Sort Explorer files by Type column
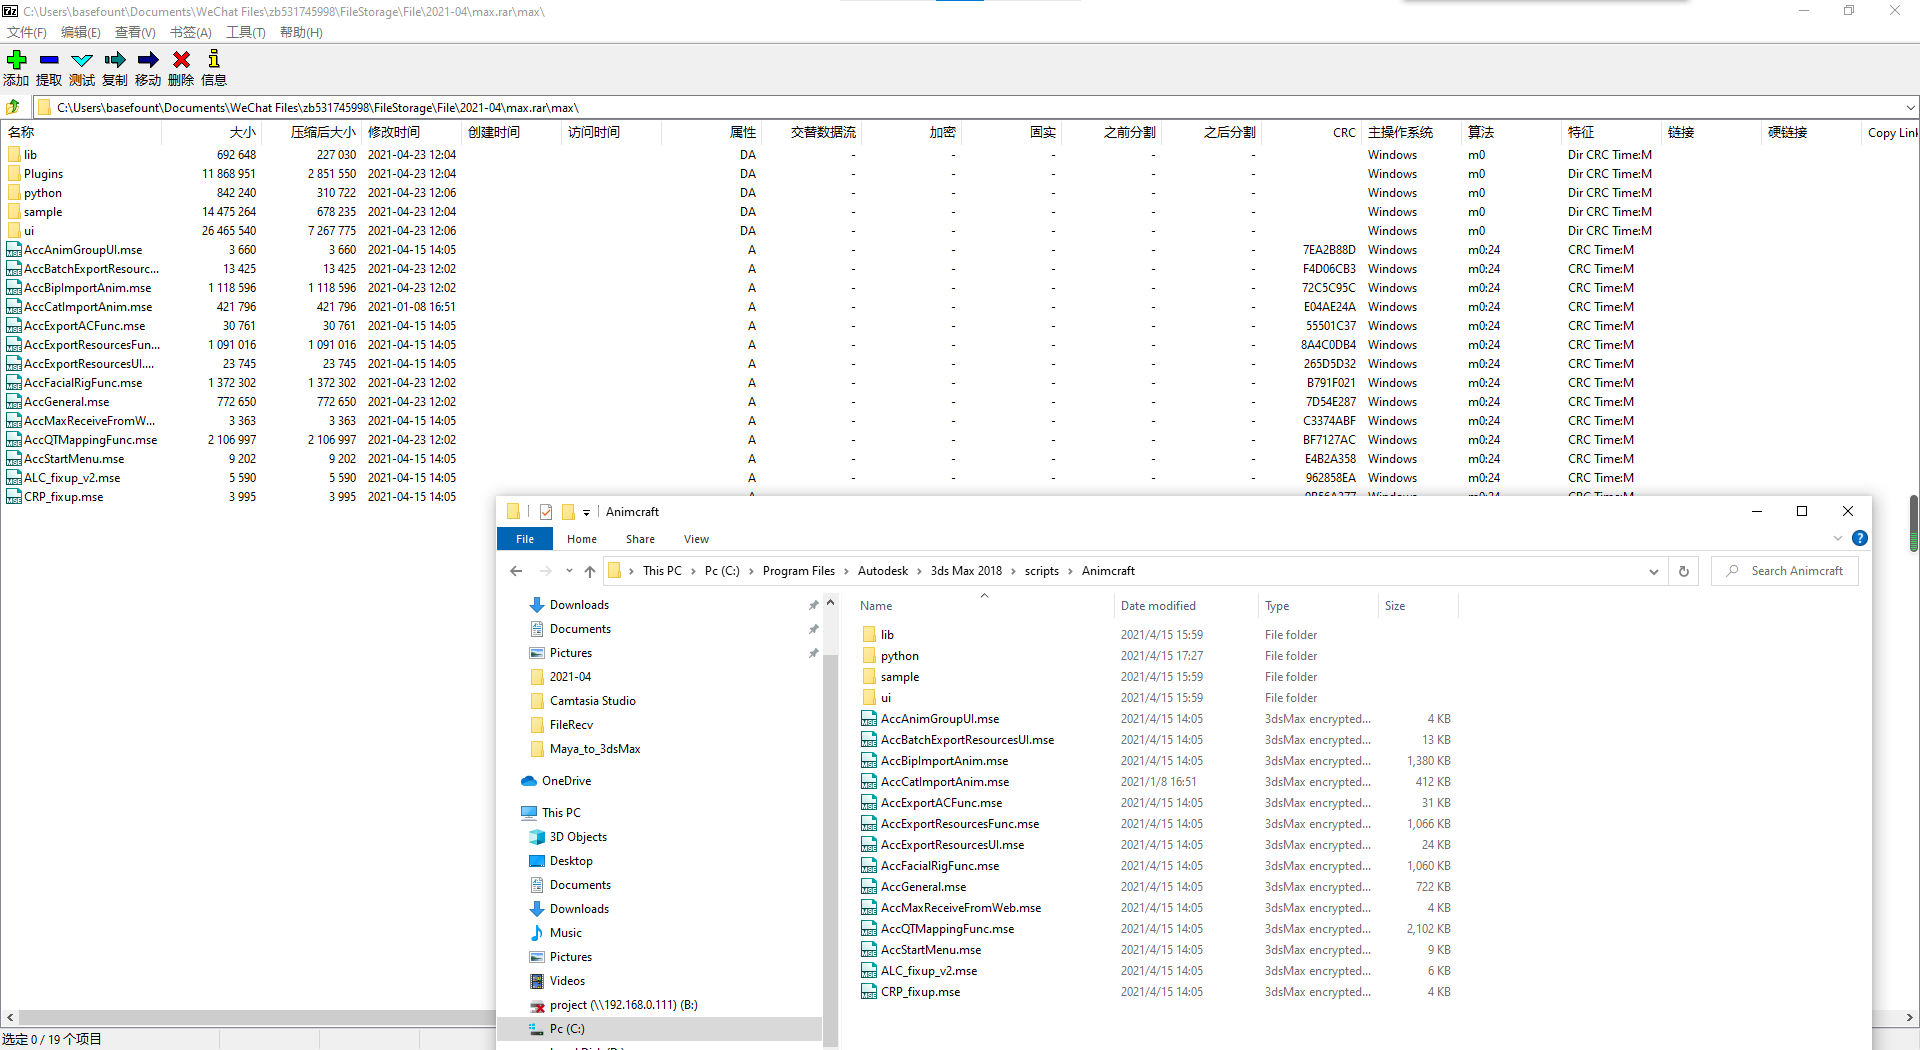 pos(1318,606)
